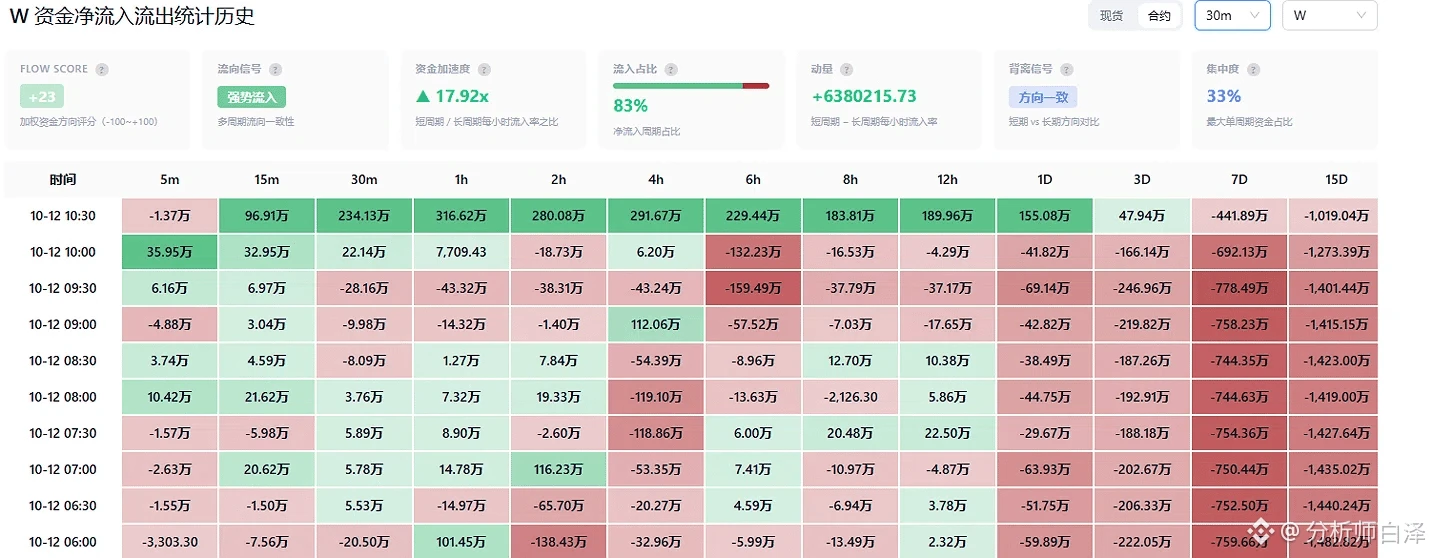Click the 33% concentration value
Viewport: 1433px width, 558px height.
(x=1224, y=96)
